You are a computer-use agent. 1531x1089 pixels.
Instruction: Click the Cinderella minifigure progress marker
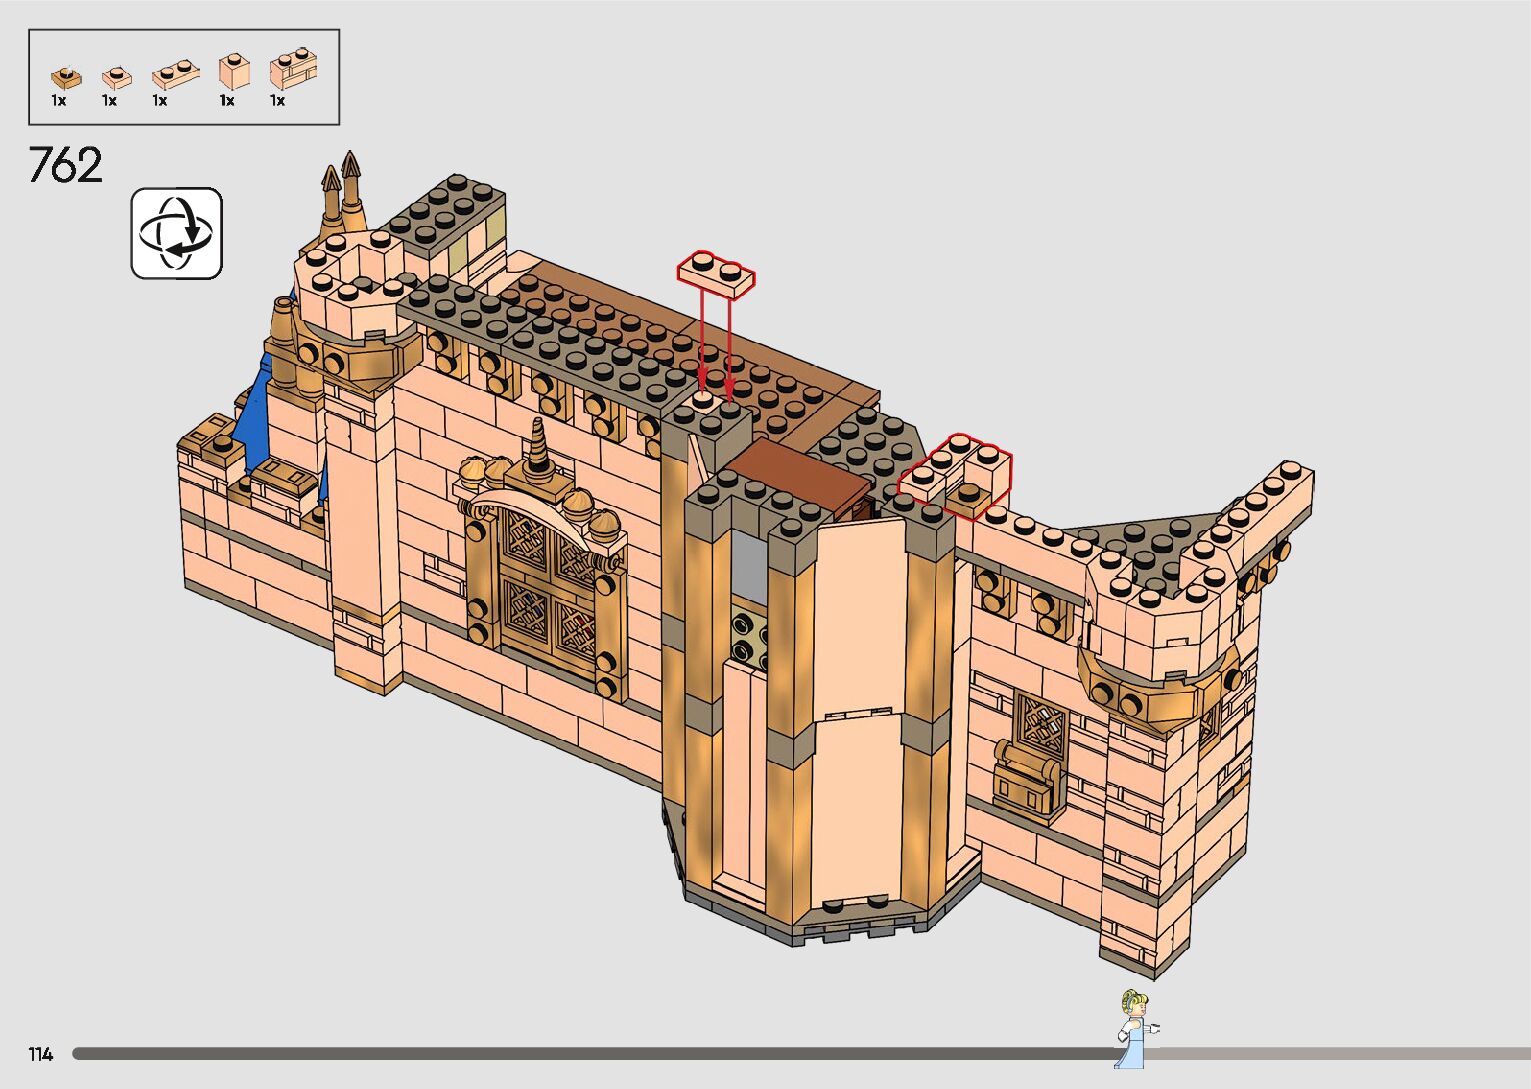[1135, 1028]
